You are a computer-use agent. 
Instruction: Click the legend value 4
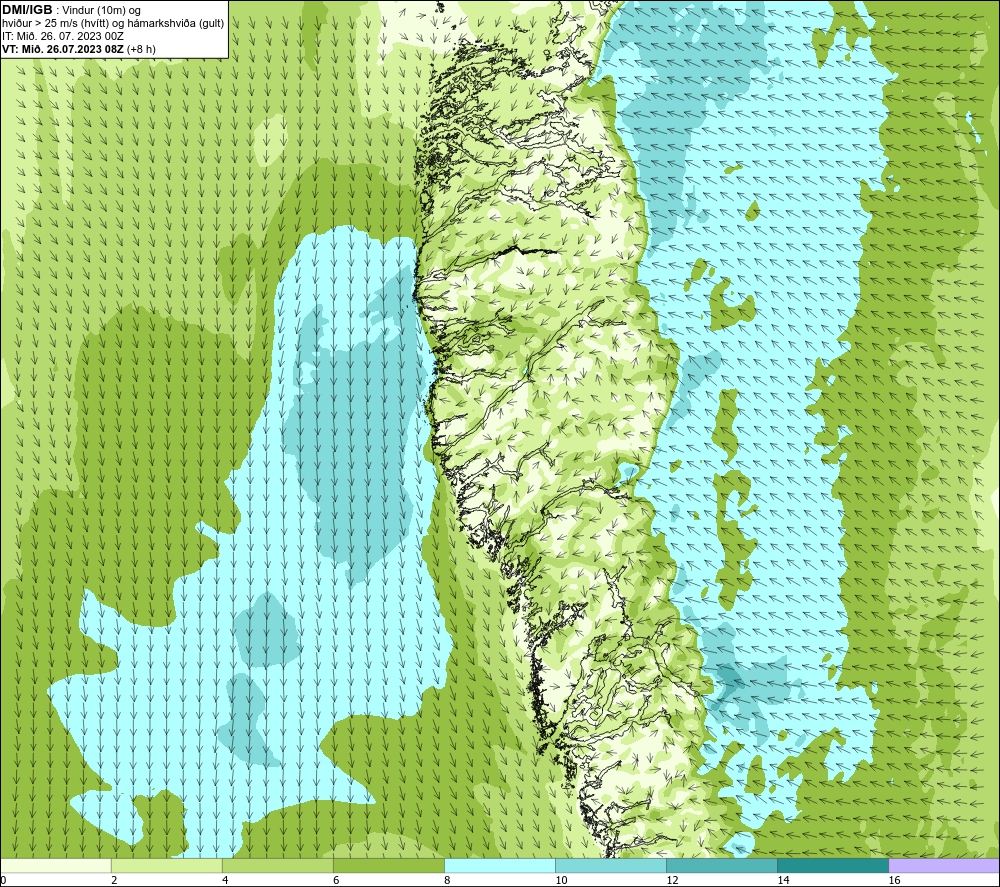[x=225, y=881]
